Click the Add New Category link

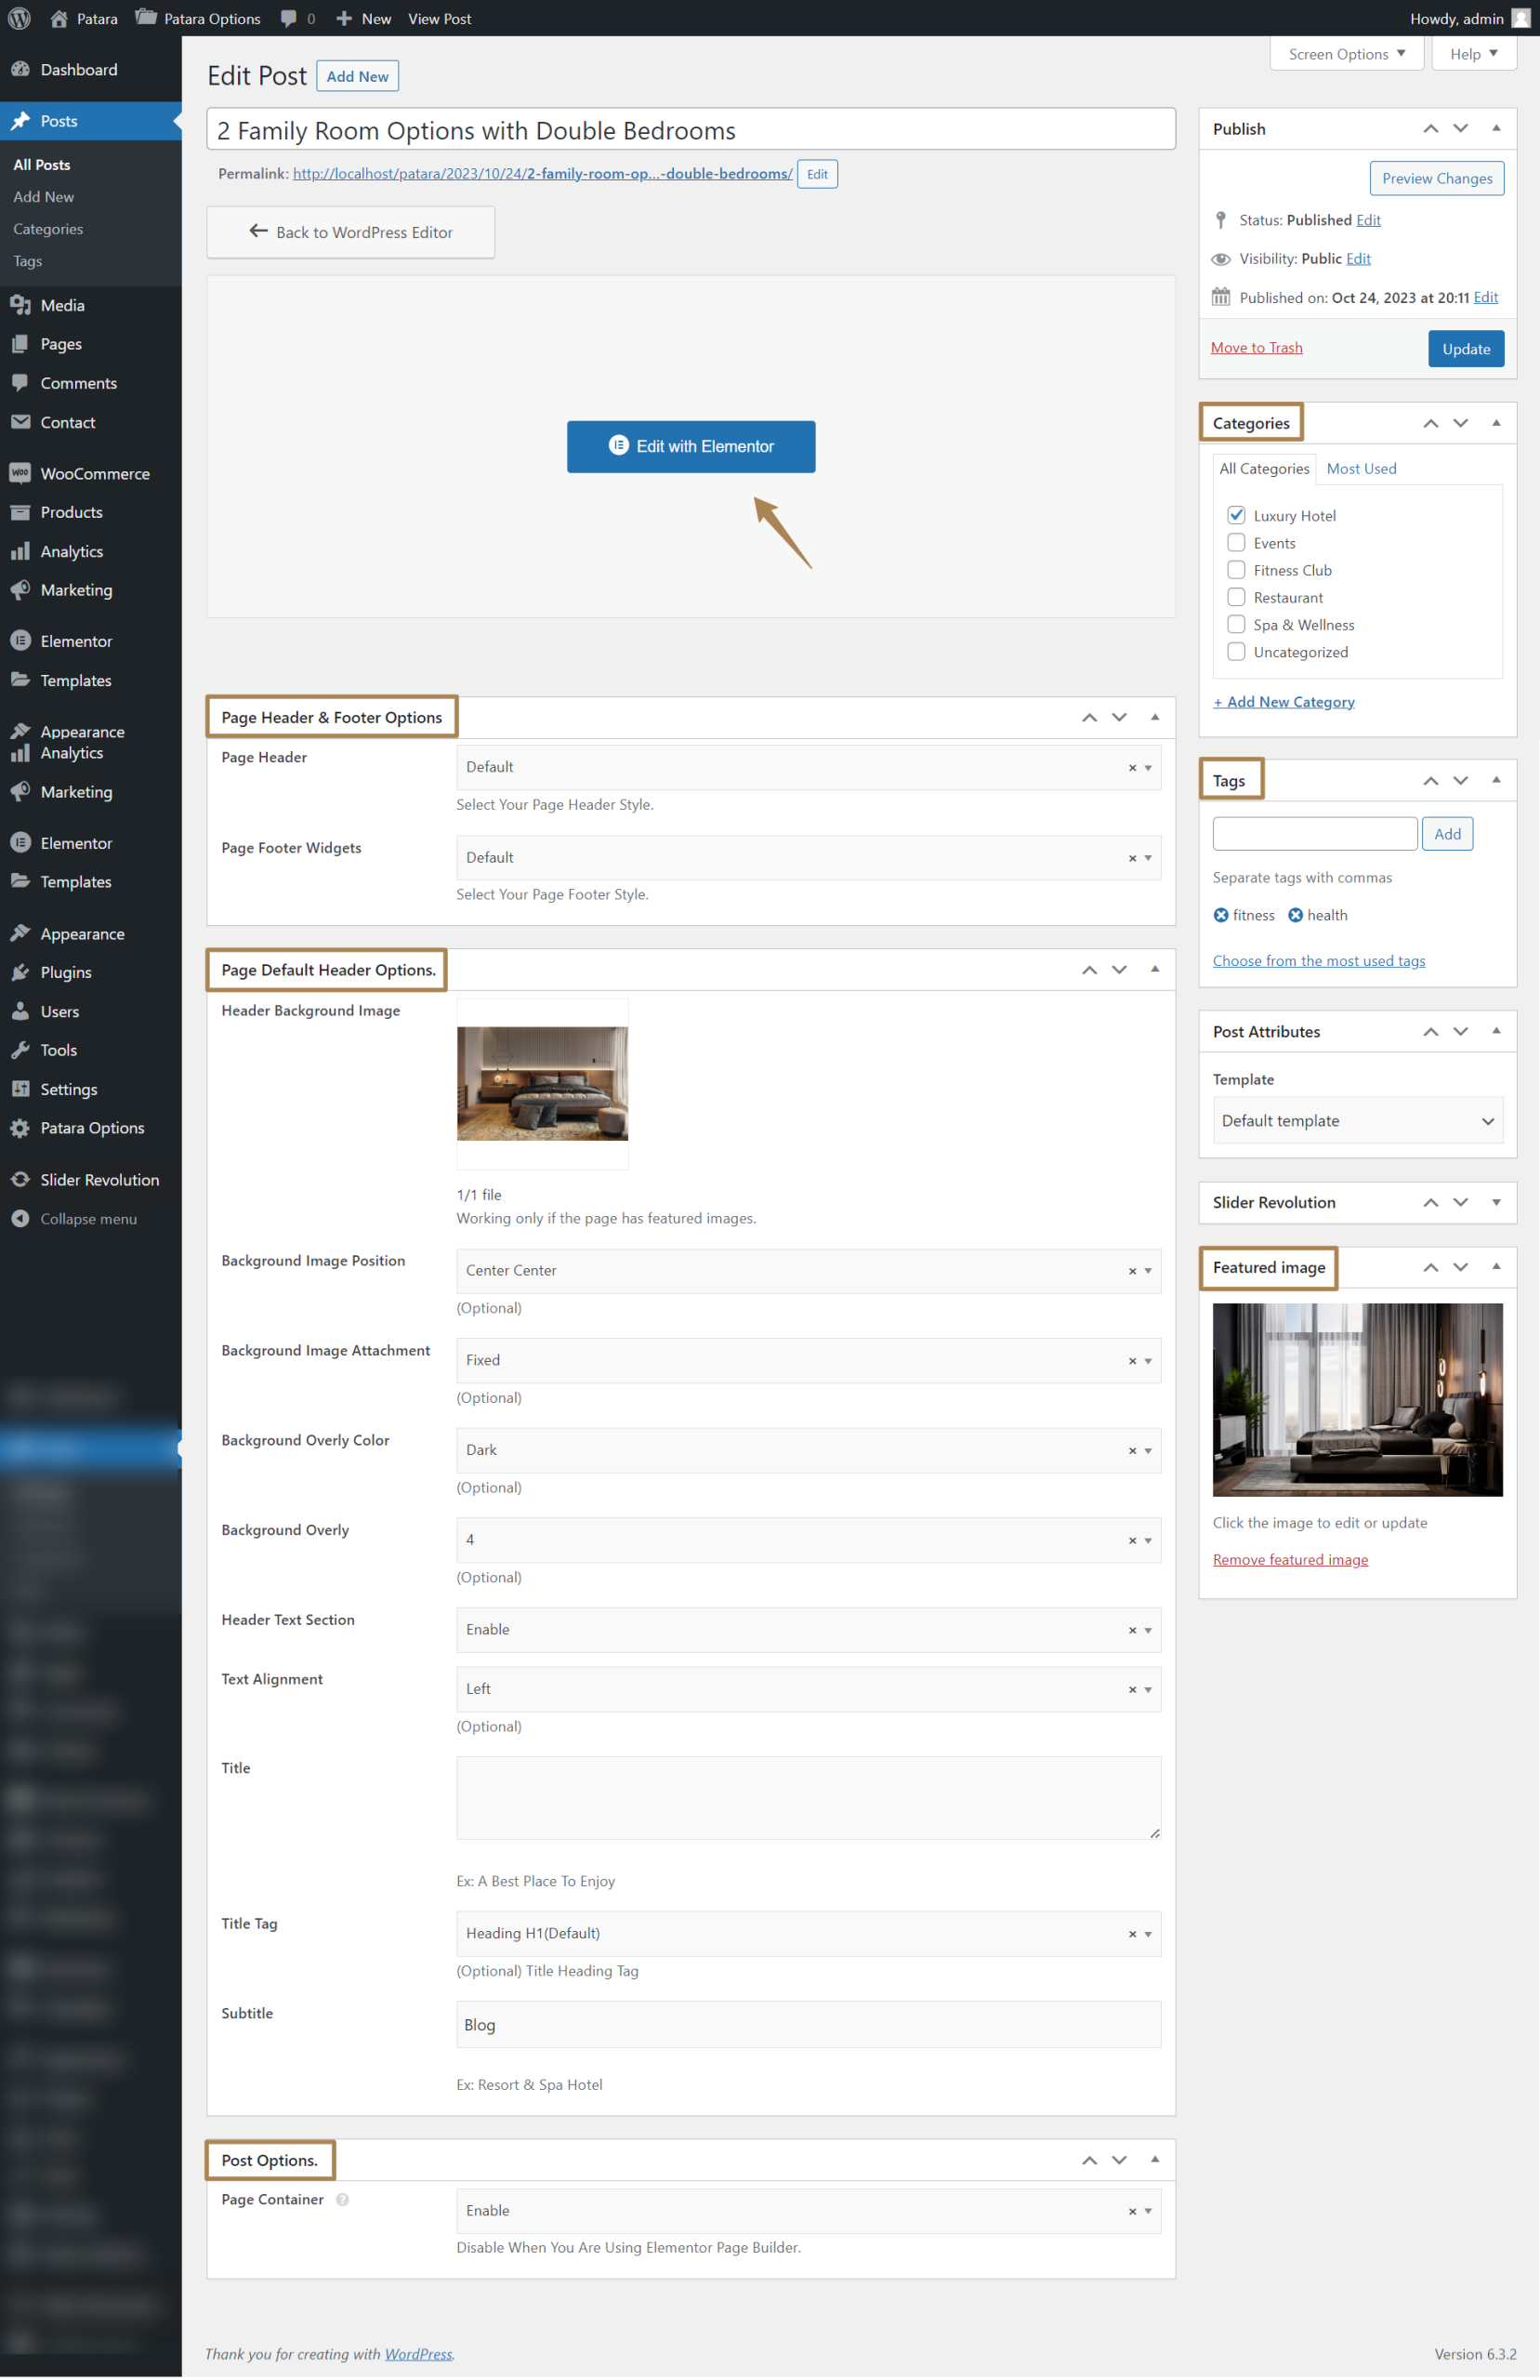(1284, 702)
